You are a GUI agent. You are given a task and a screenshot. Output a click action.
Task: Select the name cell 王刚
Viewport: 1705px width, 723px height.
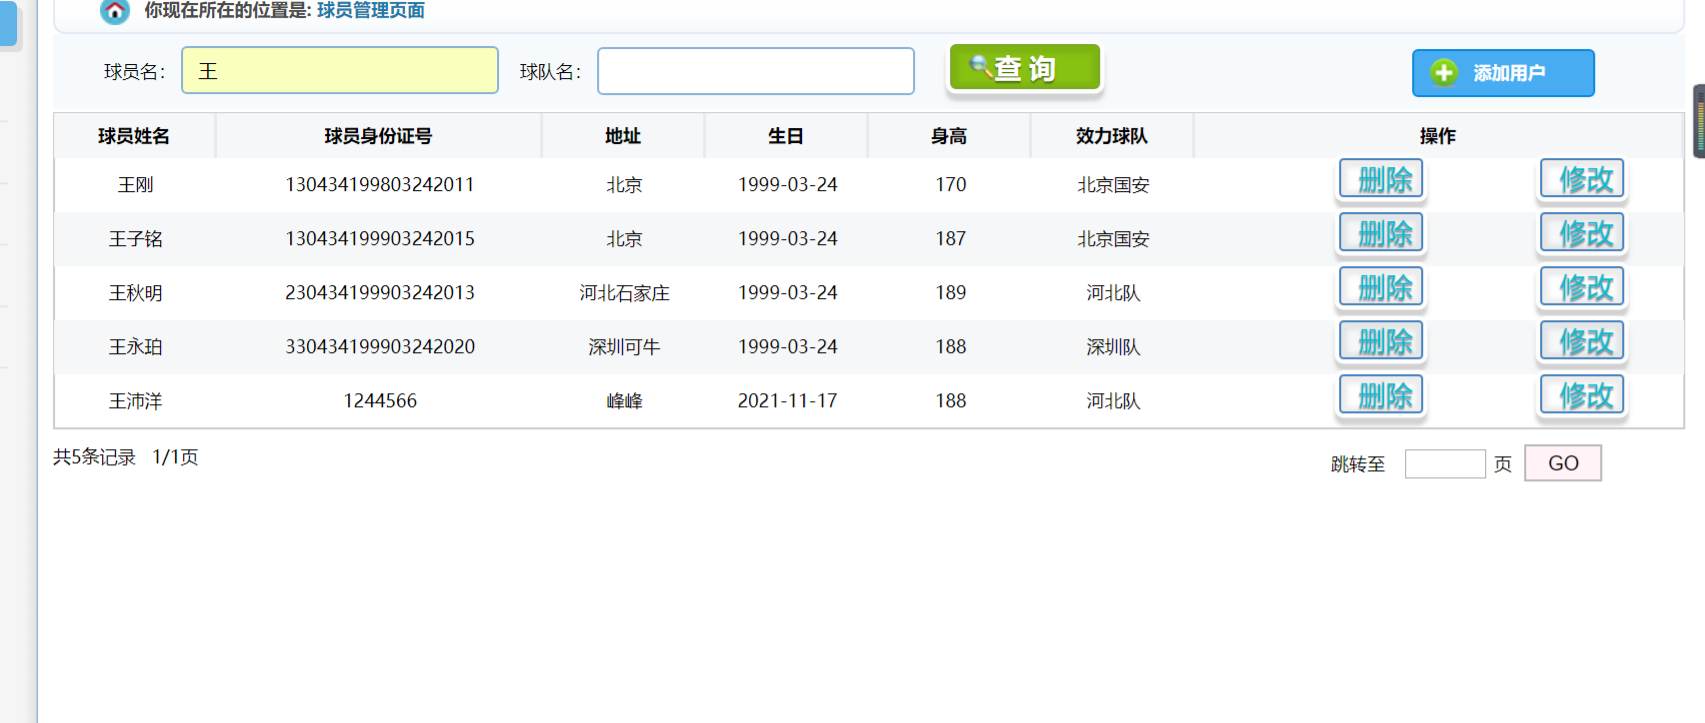[135, 185]
